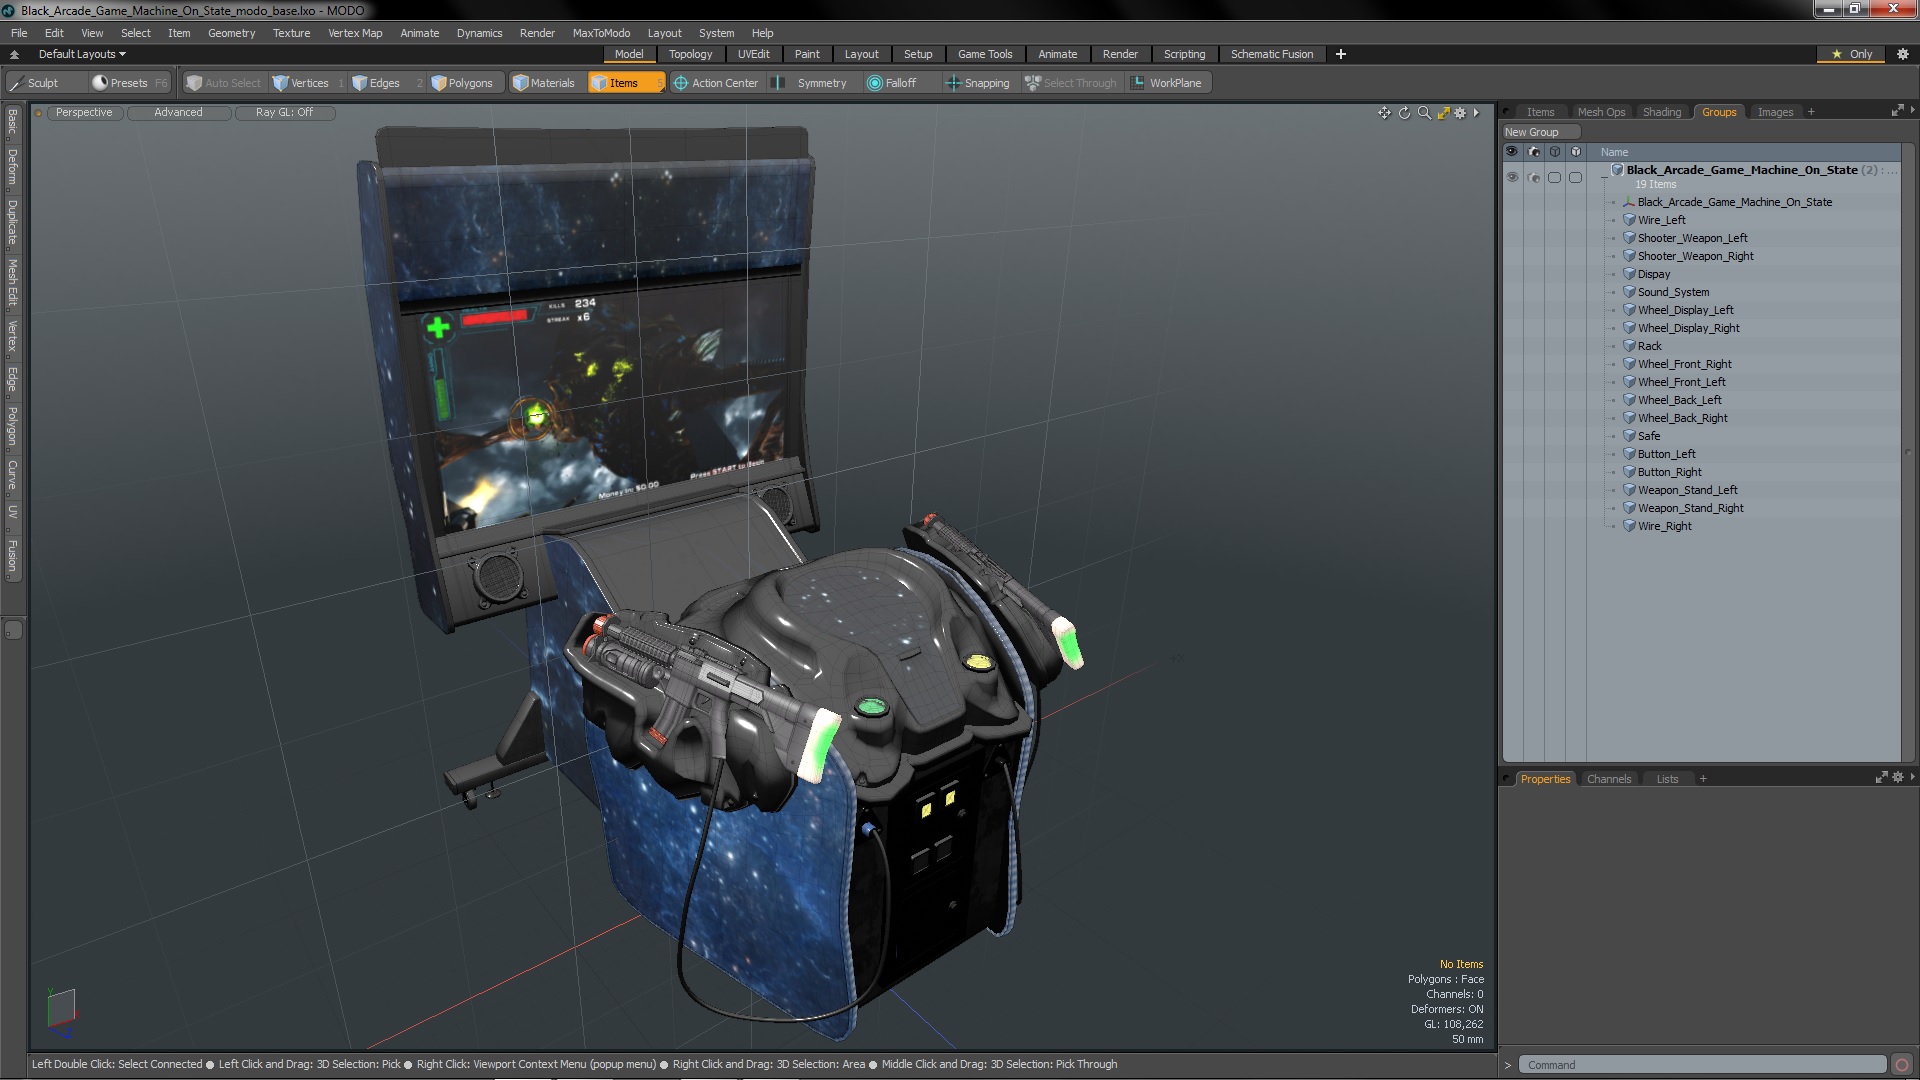Select the Rack item
The width and height of the screenshot is (1920, 1080).
pos(1649,346)
